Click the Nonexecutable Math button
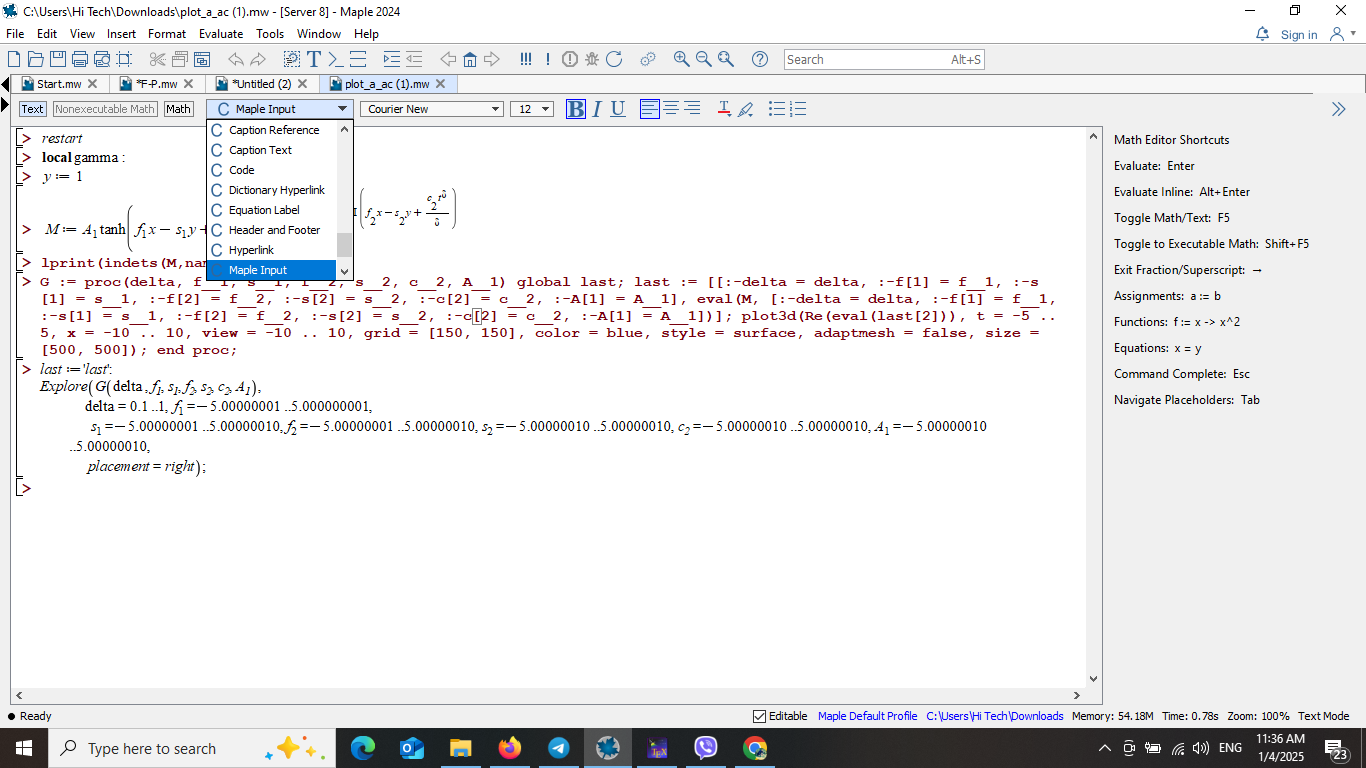The width and height of the screenshot is (1366, 768). pyautogui.click(x=105, y=109)
